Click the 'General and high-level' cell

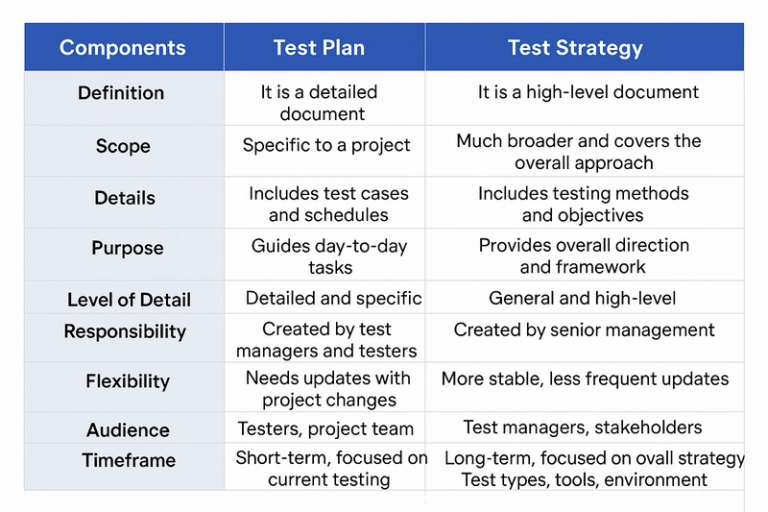click(x=582, y=298)
